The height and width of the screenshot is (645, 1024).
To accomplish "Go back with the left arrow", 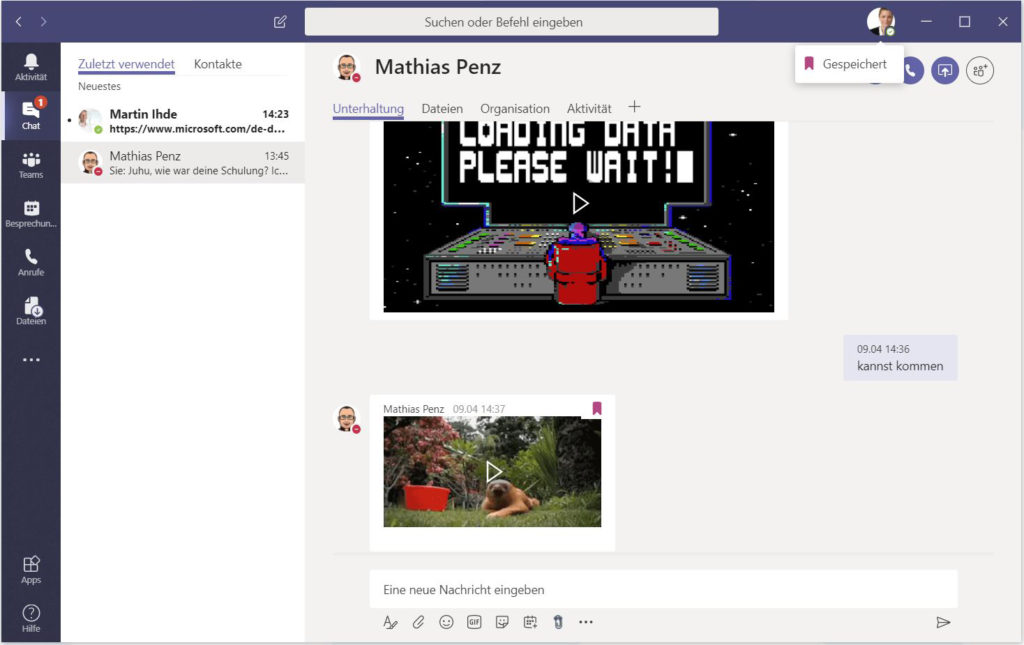I will click(x=18, y=22).
